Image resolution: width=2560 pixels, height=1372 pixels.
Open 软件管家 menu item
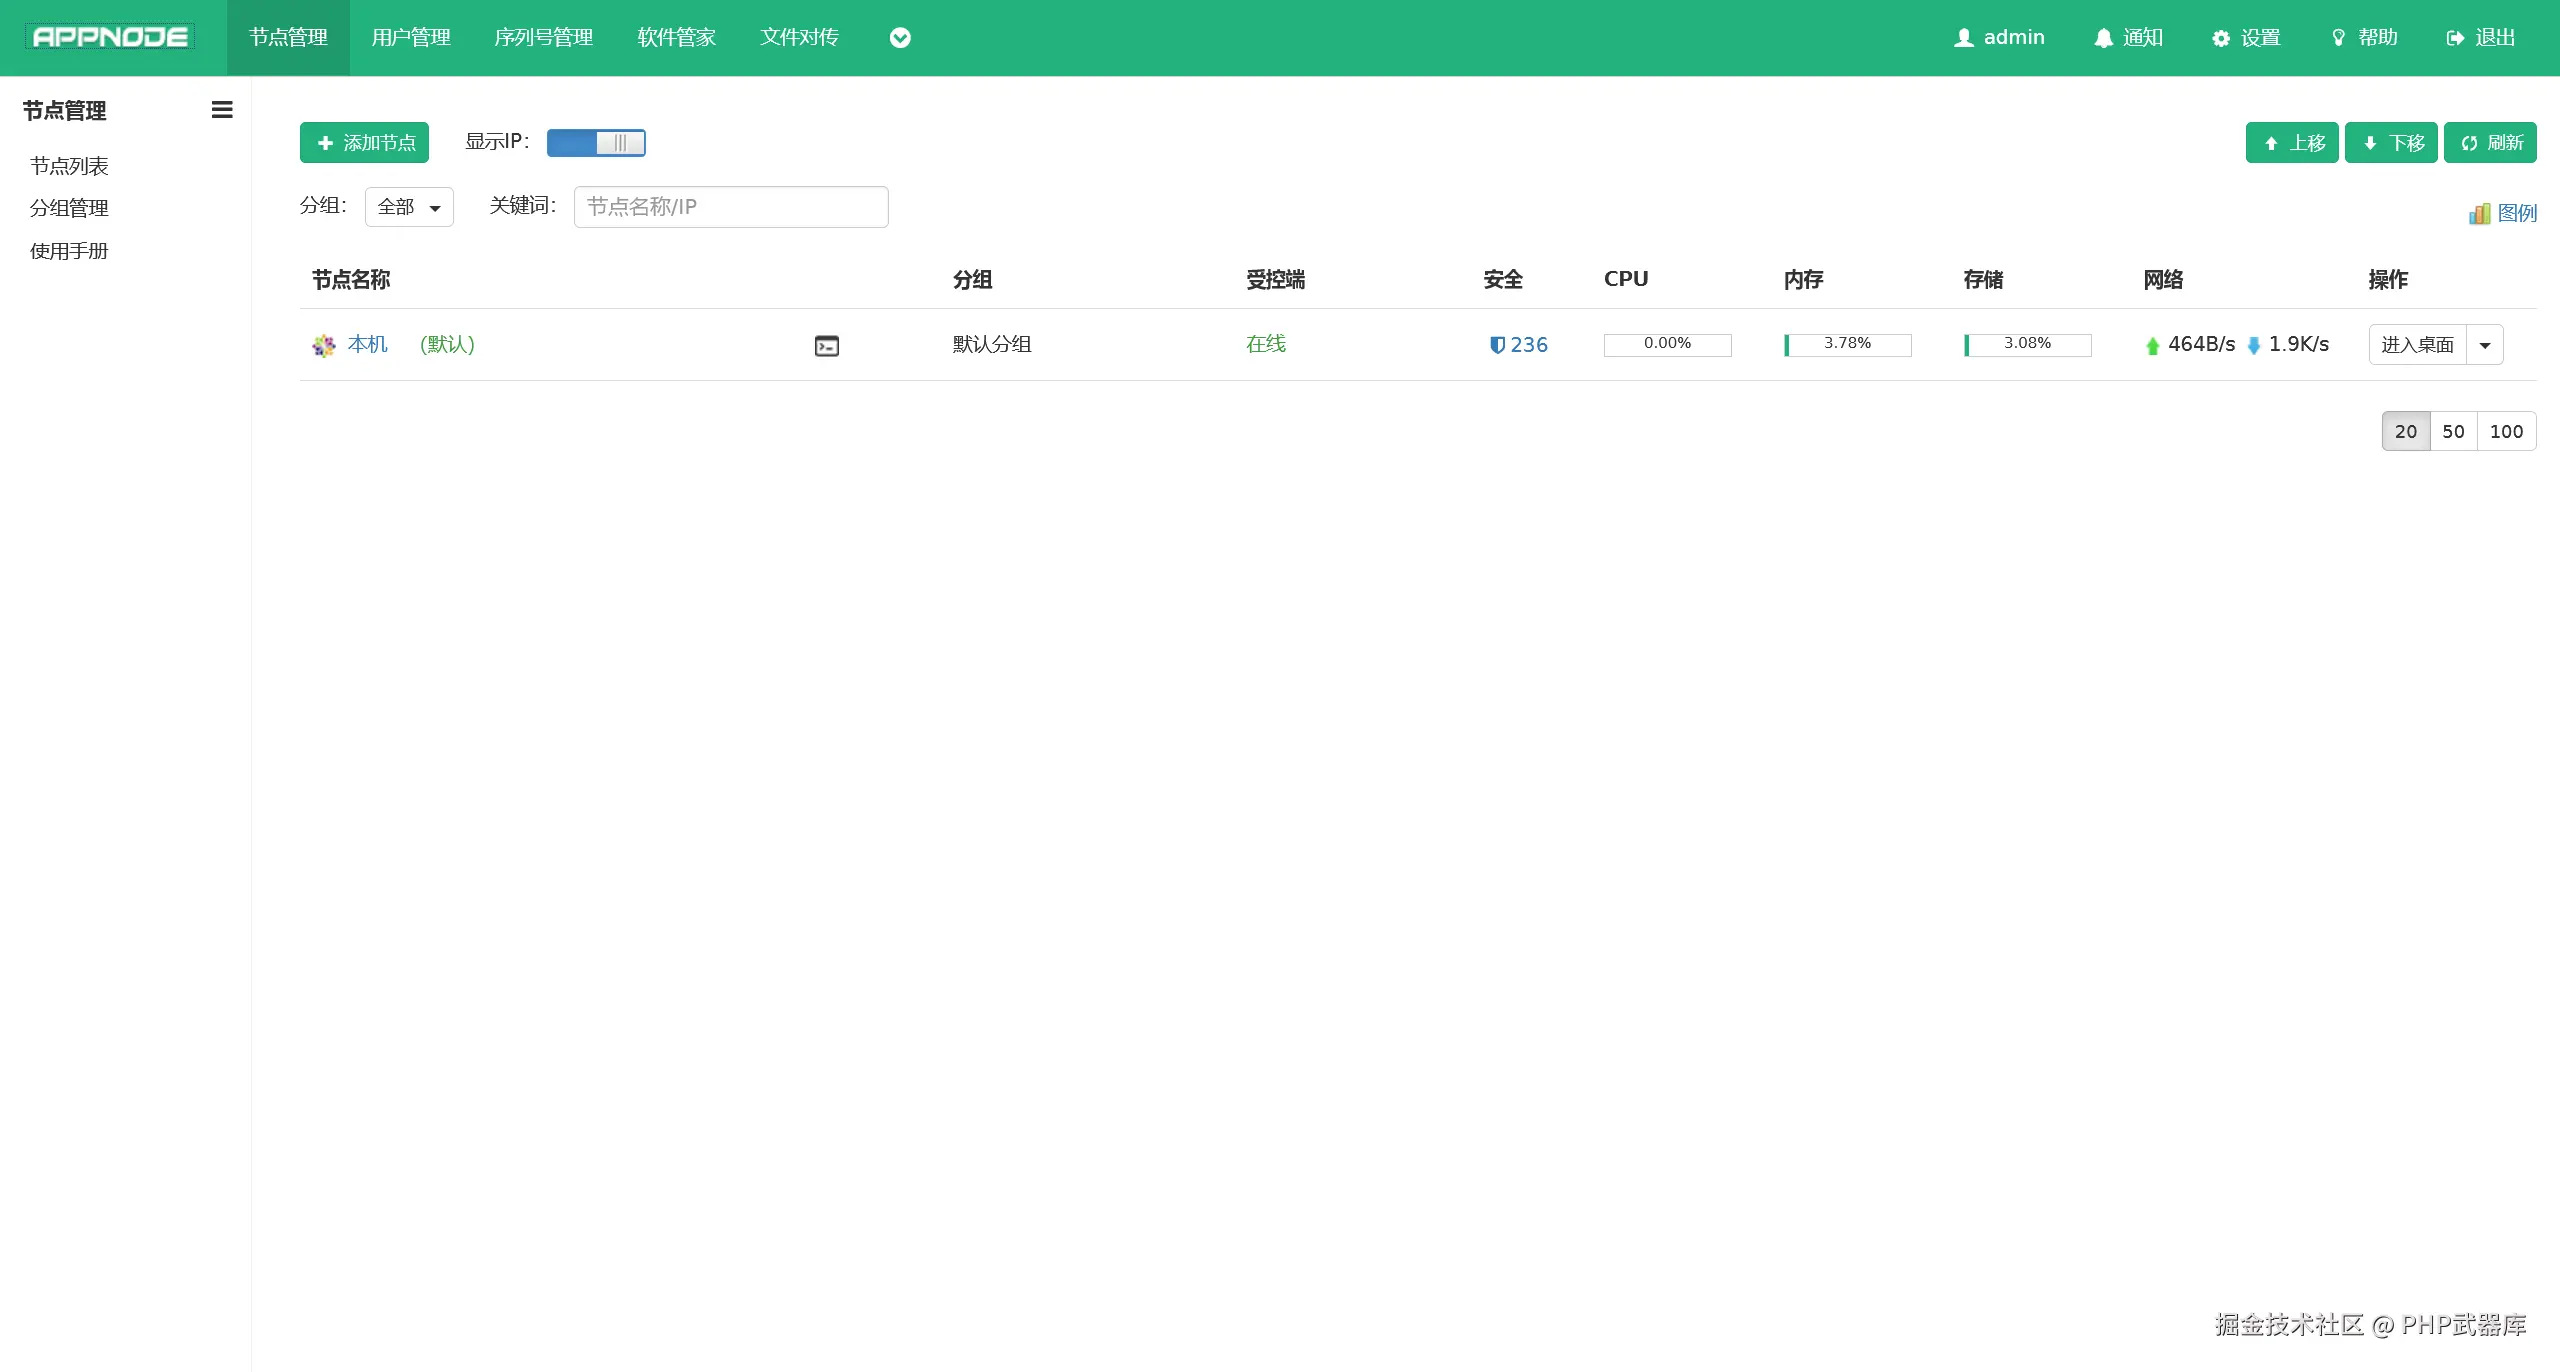[x=676, y=38]
